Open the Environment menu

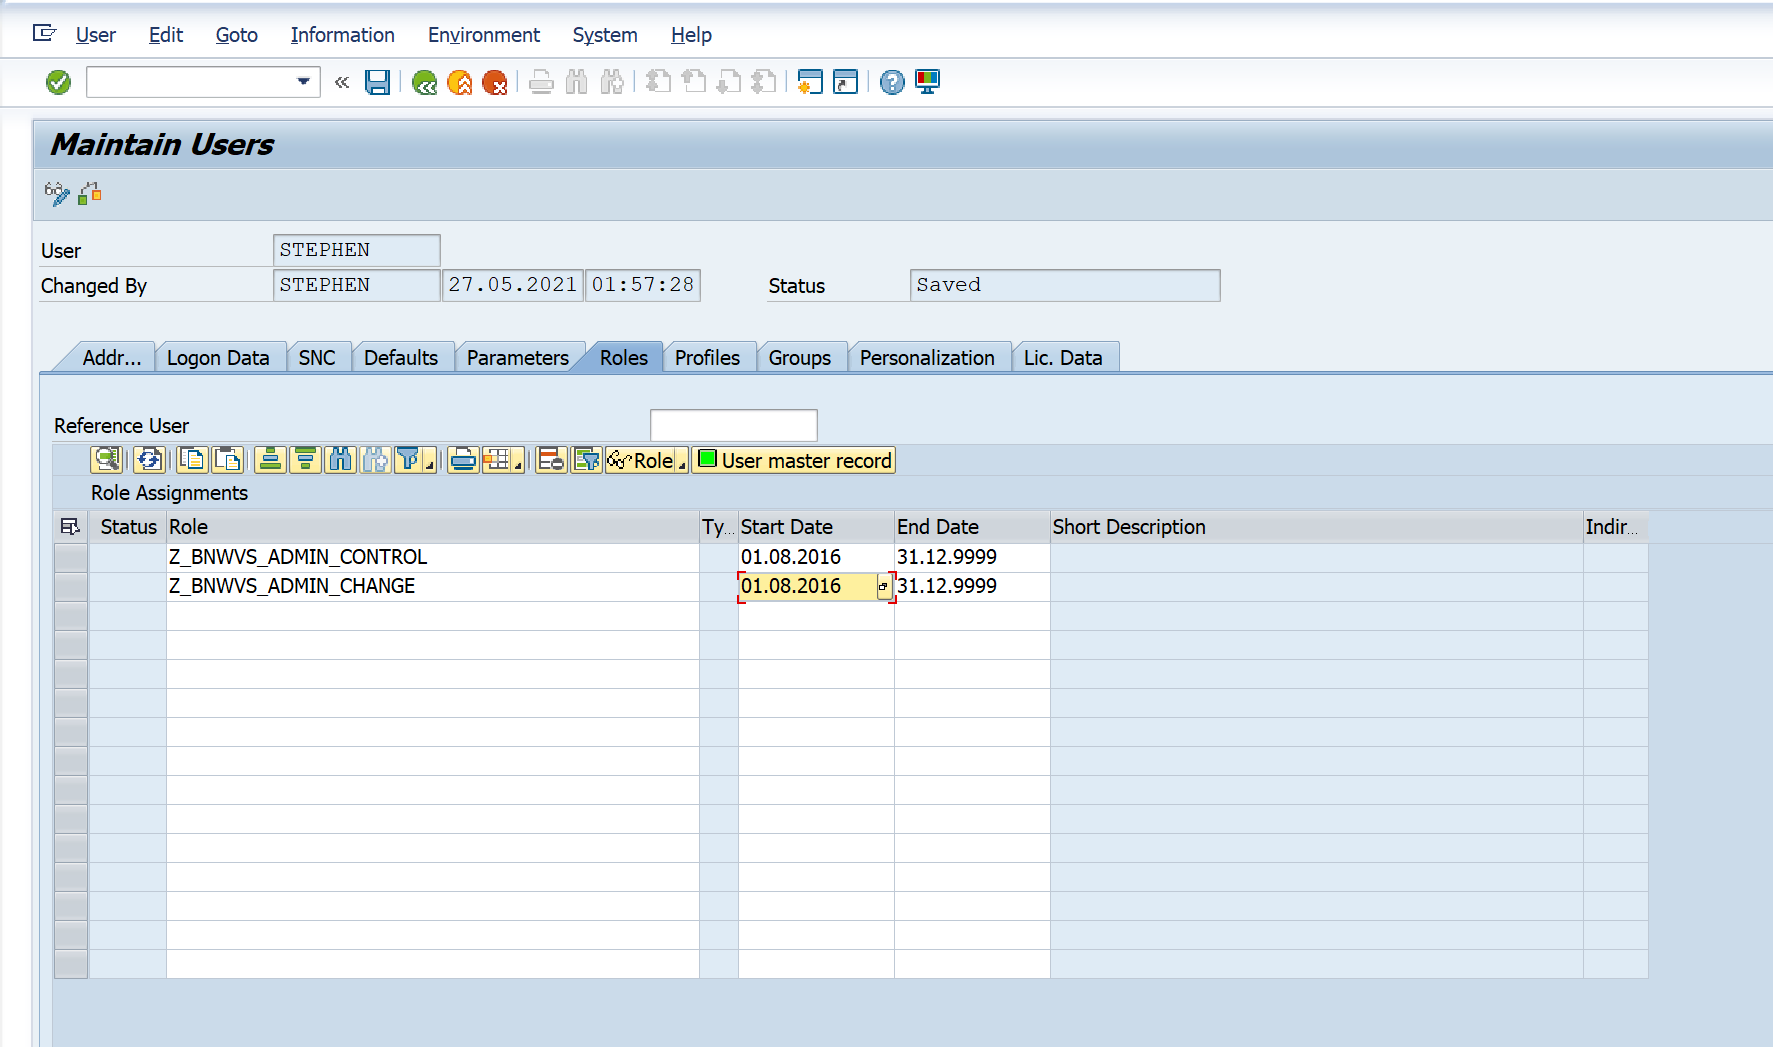coord(483,35)
